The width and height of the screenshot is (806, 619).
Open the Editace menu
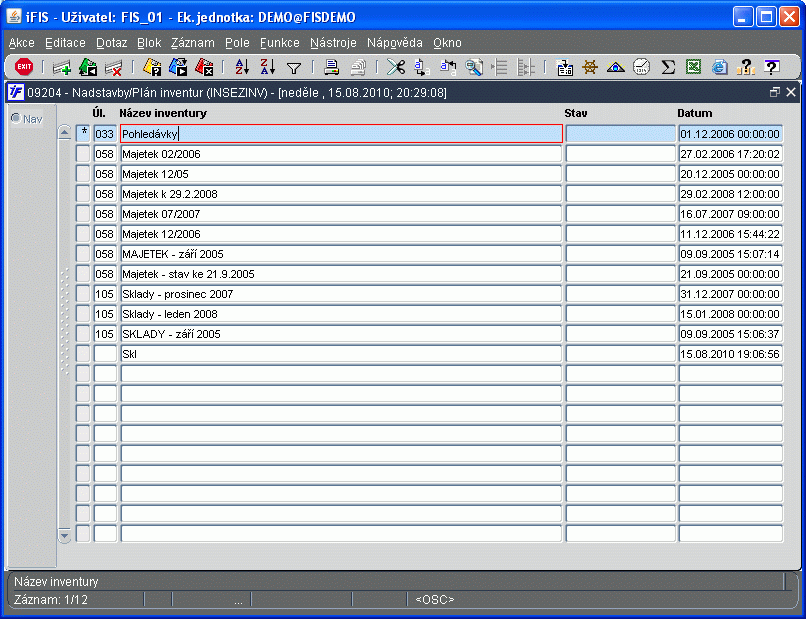[65, 43]
